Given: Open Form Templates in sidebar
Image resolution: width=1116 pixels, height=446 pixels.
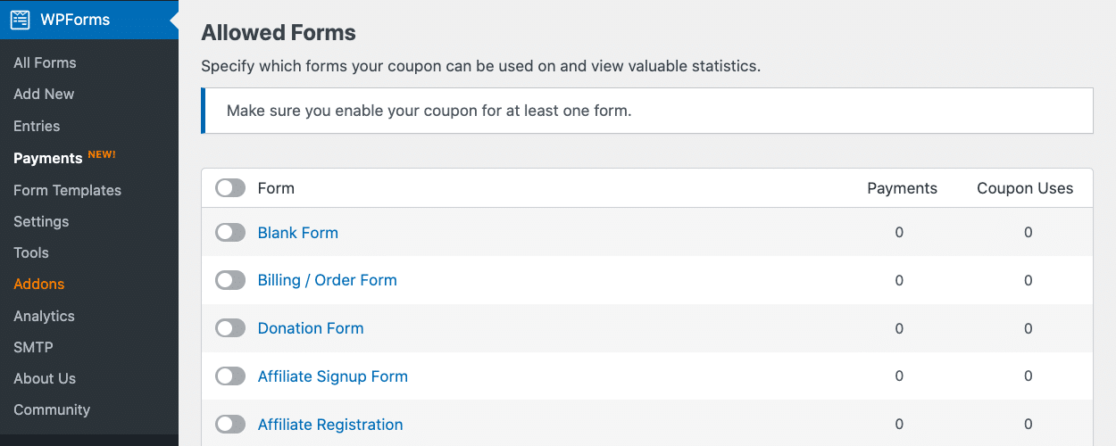Looking at the screenshot, I should (x=67, y=190).
